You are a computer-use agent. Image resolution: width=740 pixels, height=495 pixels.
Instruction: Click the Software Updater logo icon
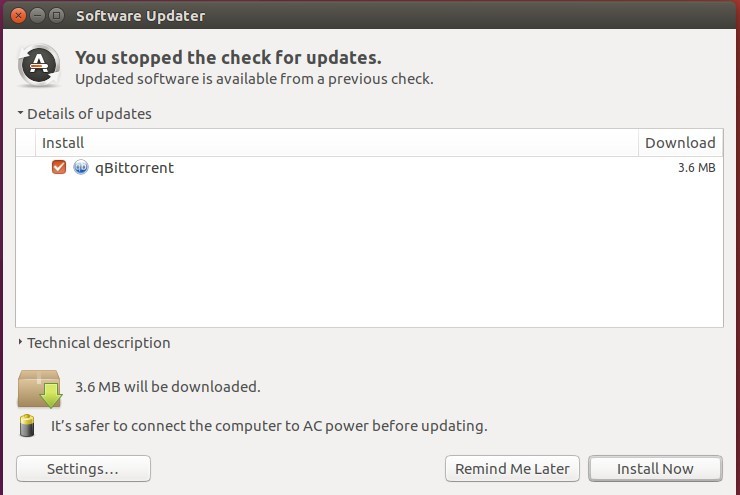point(39,65)
